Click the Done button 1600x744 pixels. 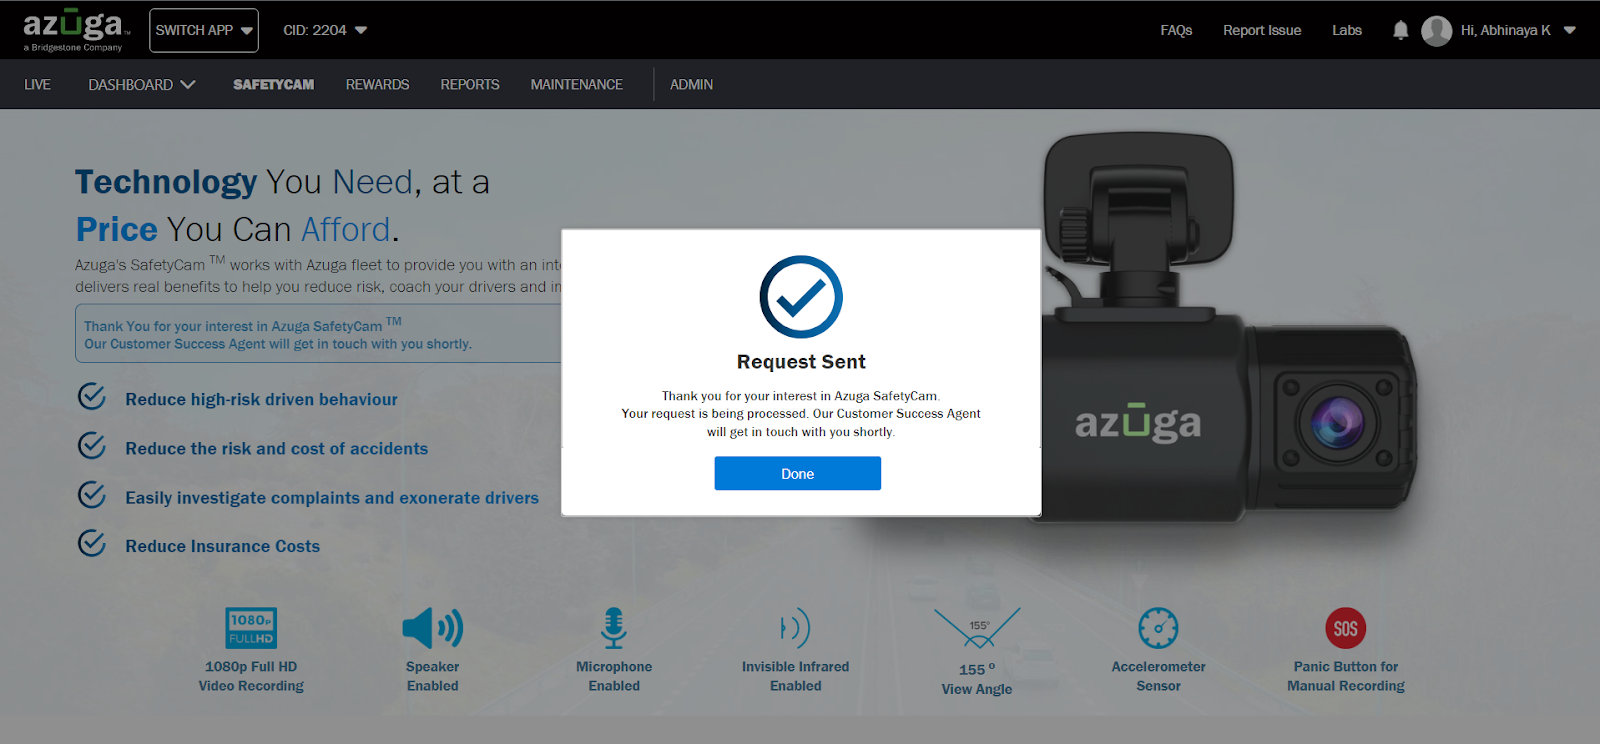coord(797,473)
